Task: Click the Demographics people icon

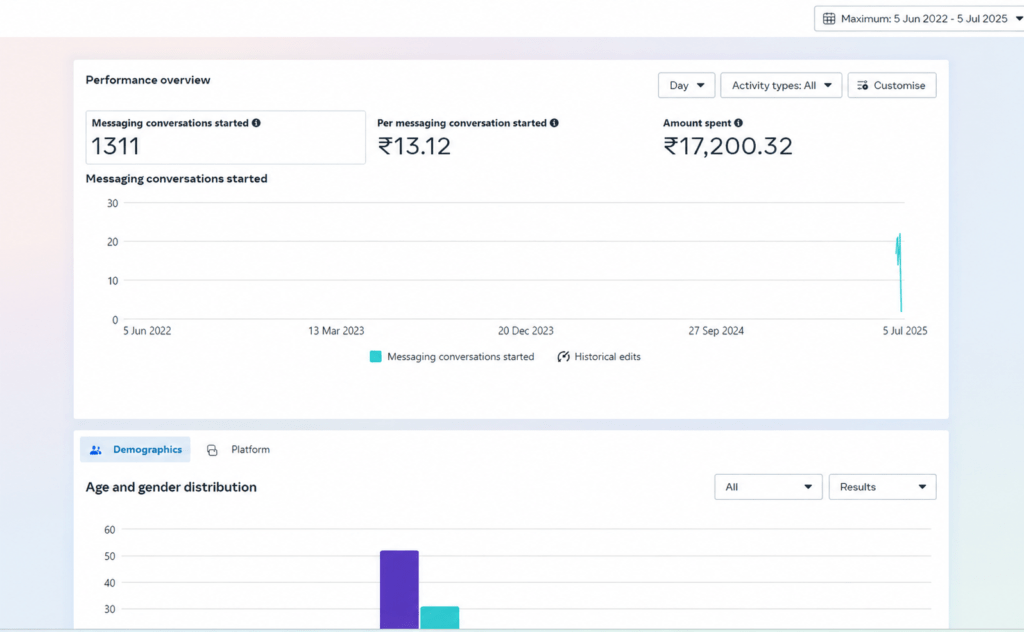Action: pos(95,450)
